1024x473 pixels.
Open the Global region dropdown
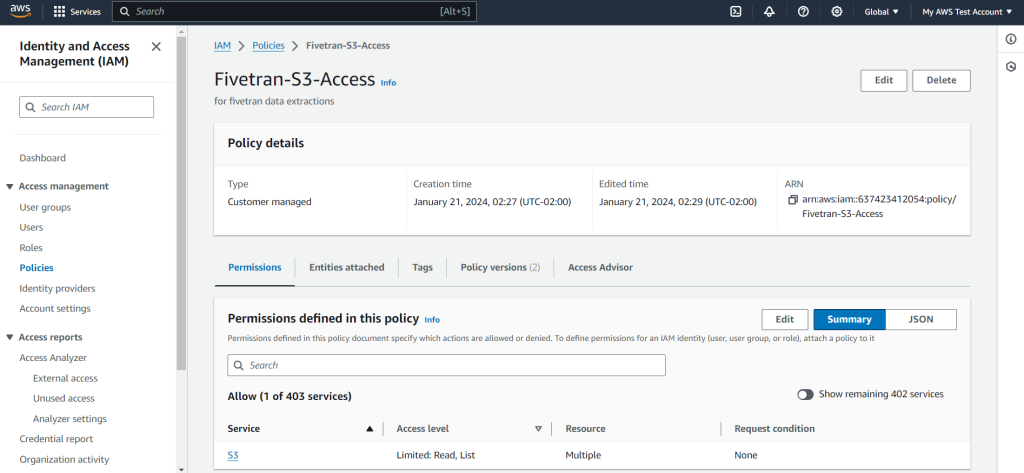click(881, 12)
